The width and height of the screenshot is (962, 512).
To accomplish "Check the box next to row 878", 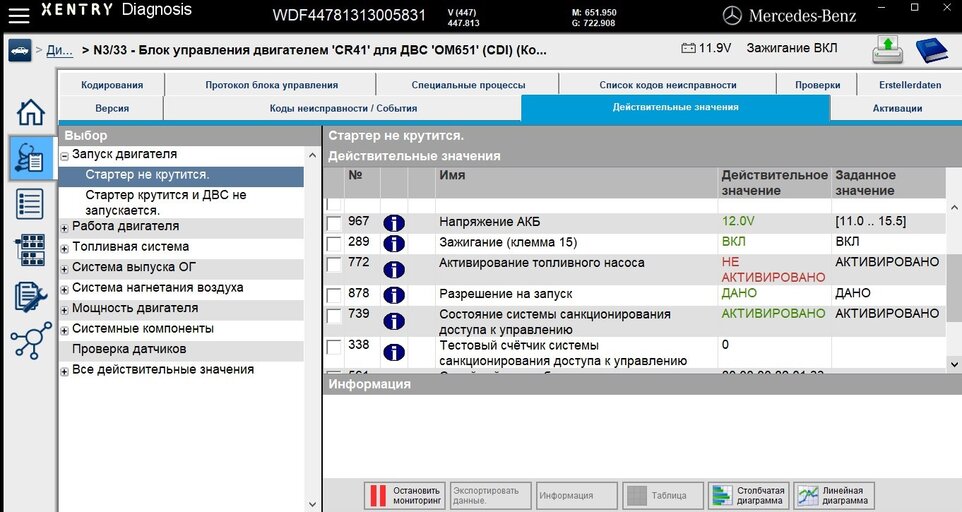I will coord(334,295).
